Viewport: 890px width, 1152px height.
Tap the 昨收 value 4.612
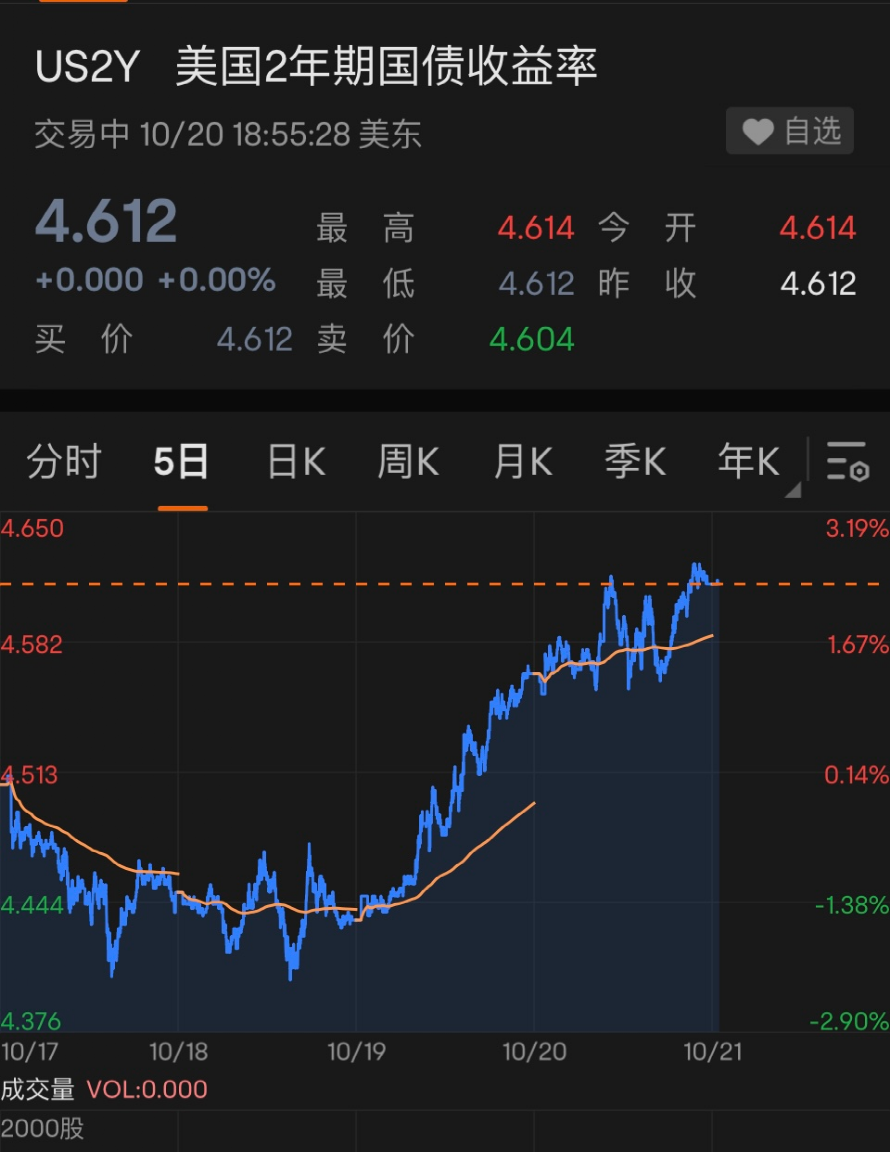coord(818,284)
